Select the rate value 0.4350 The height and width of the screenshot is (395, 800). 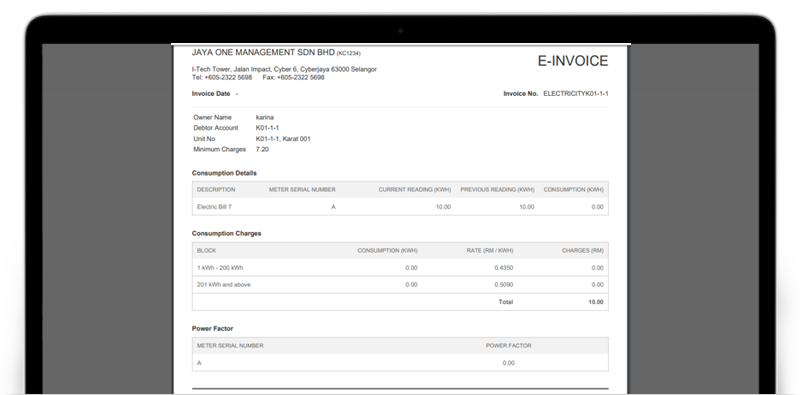point(504,268)
